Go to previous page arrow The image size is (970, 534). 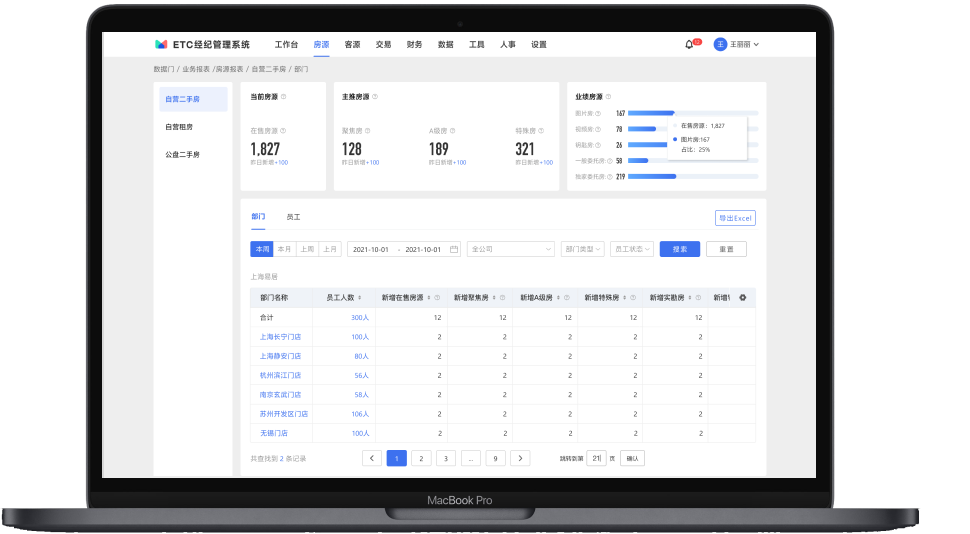(372, 459)
